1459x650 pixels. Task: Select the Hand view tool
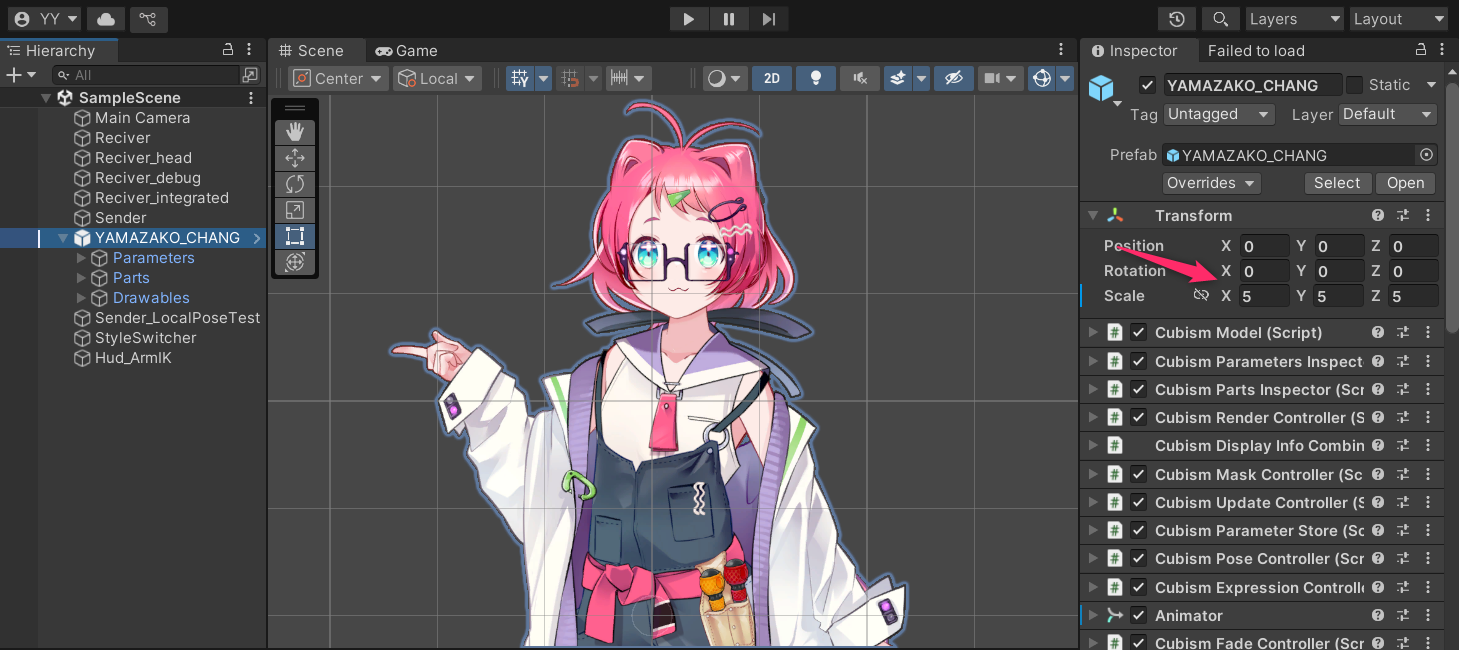(x=295, y=132)
